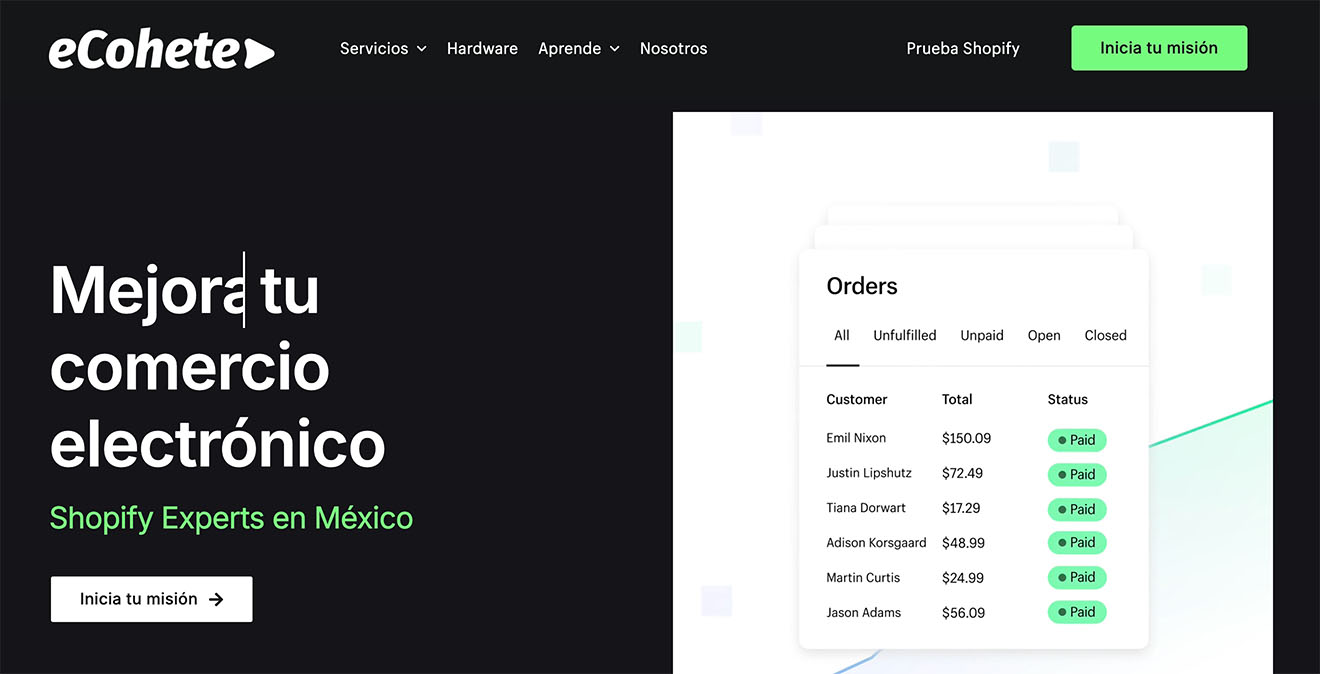Switch to the Closed tab

point(1105,335)
